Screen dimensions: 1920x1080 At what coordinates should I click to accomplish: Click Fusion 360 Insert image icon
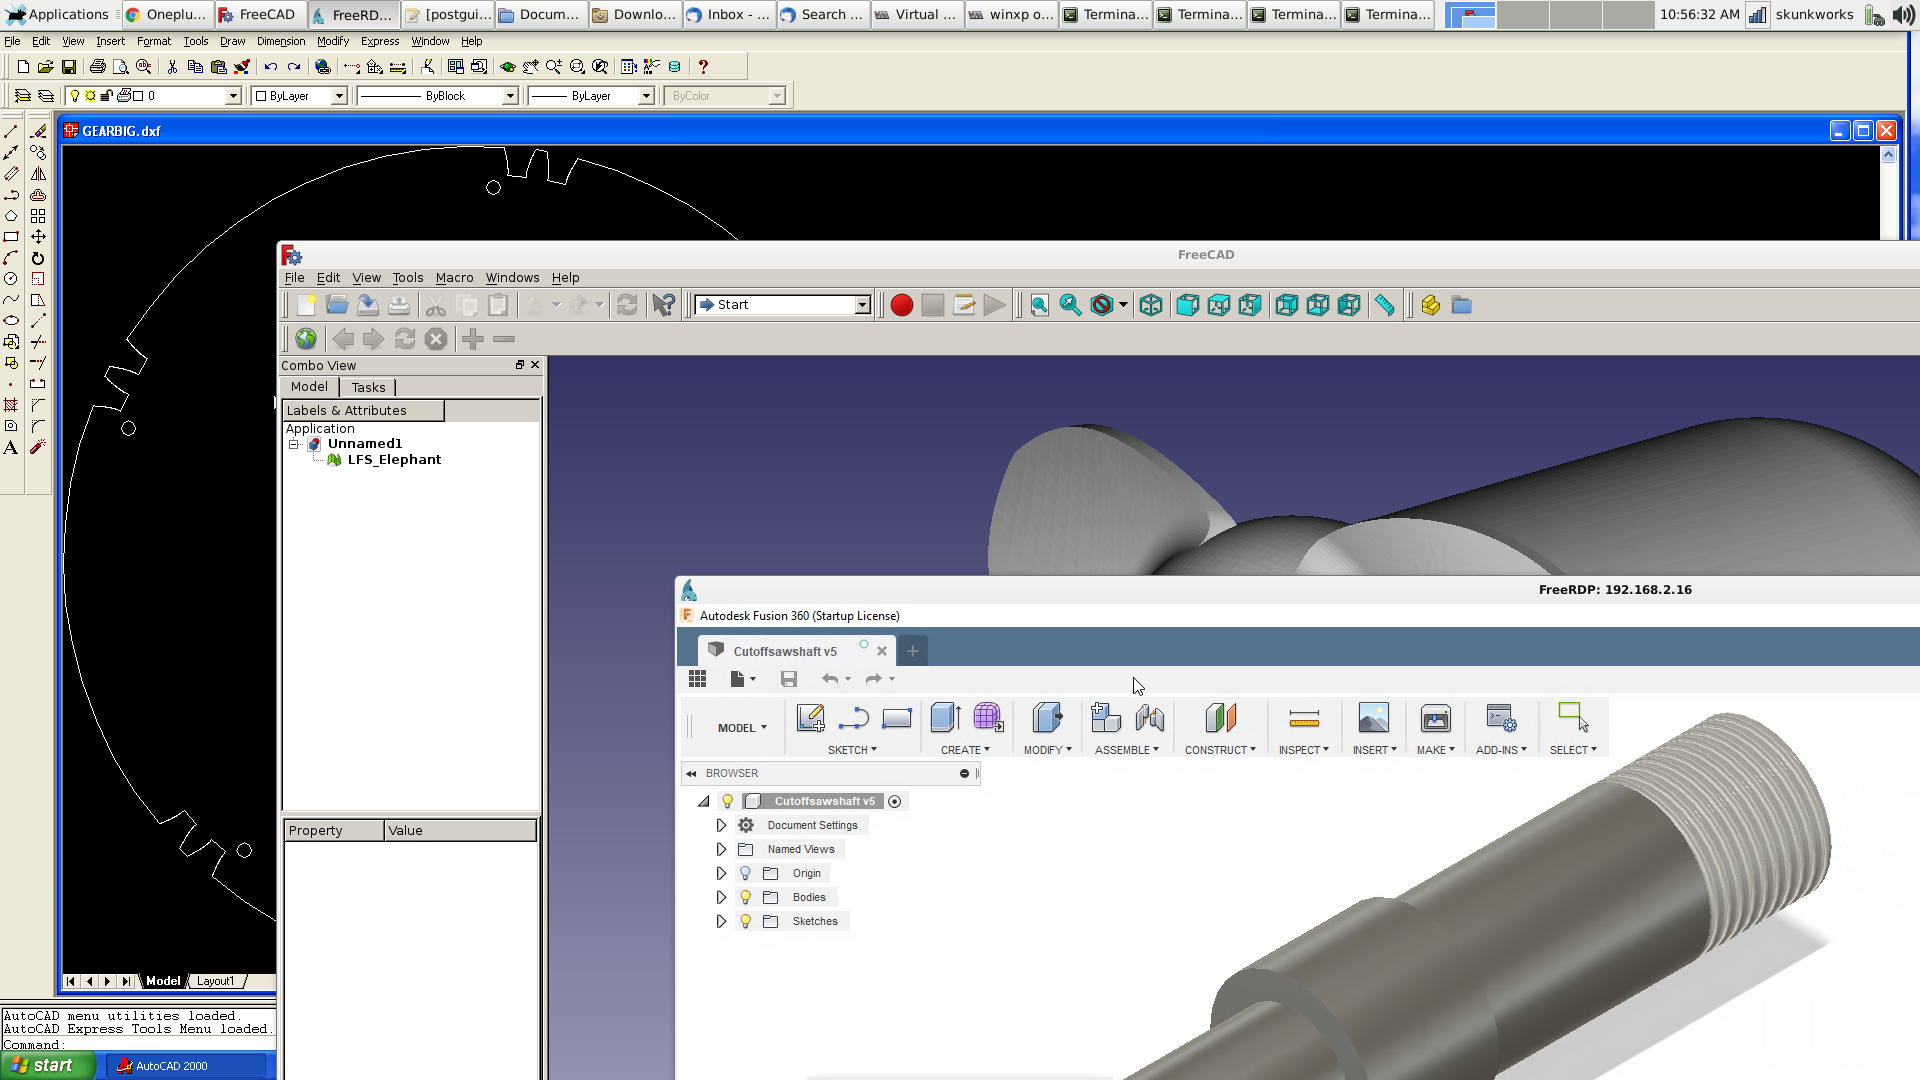[1374, 718]
